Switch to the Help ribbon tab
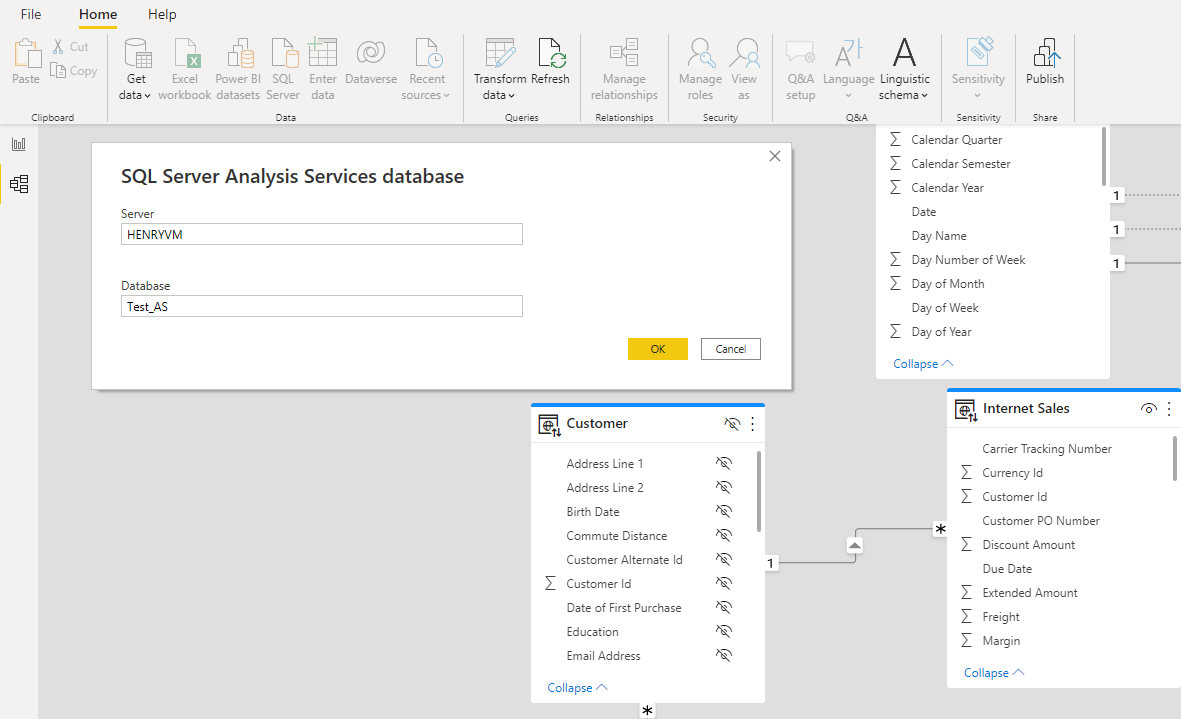Viewport: 1181px width, 719px height. coord(162,14)
